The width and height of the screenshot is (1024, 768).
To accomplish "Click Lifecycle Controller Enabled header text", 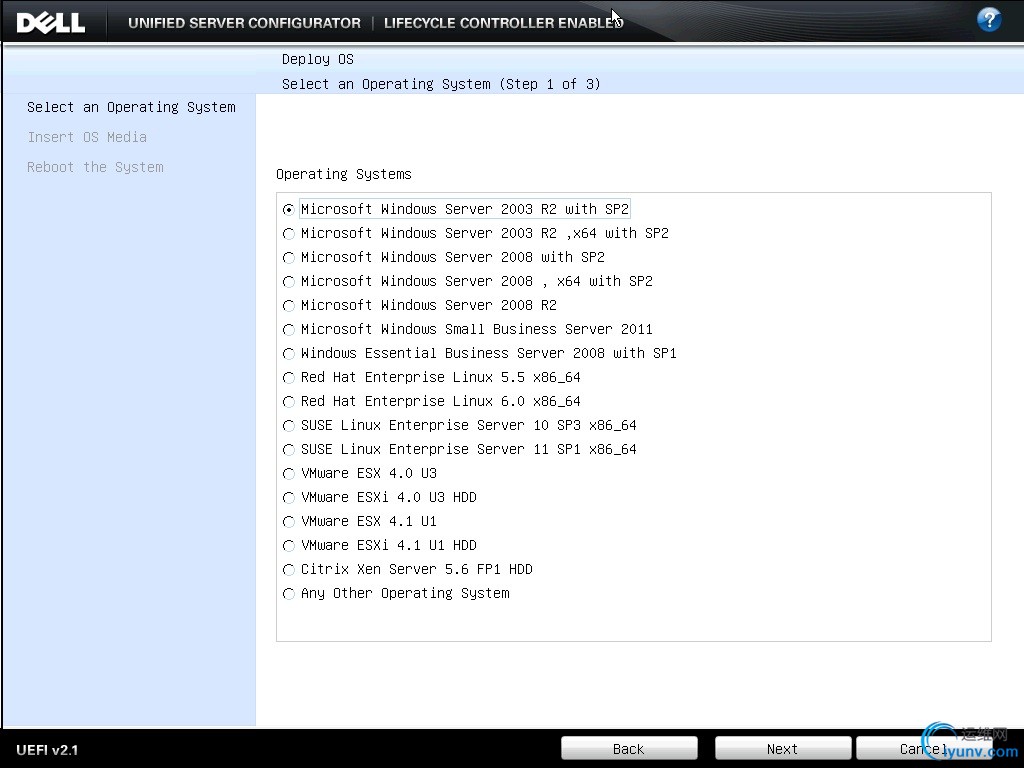I will coord(504,23).
